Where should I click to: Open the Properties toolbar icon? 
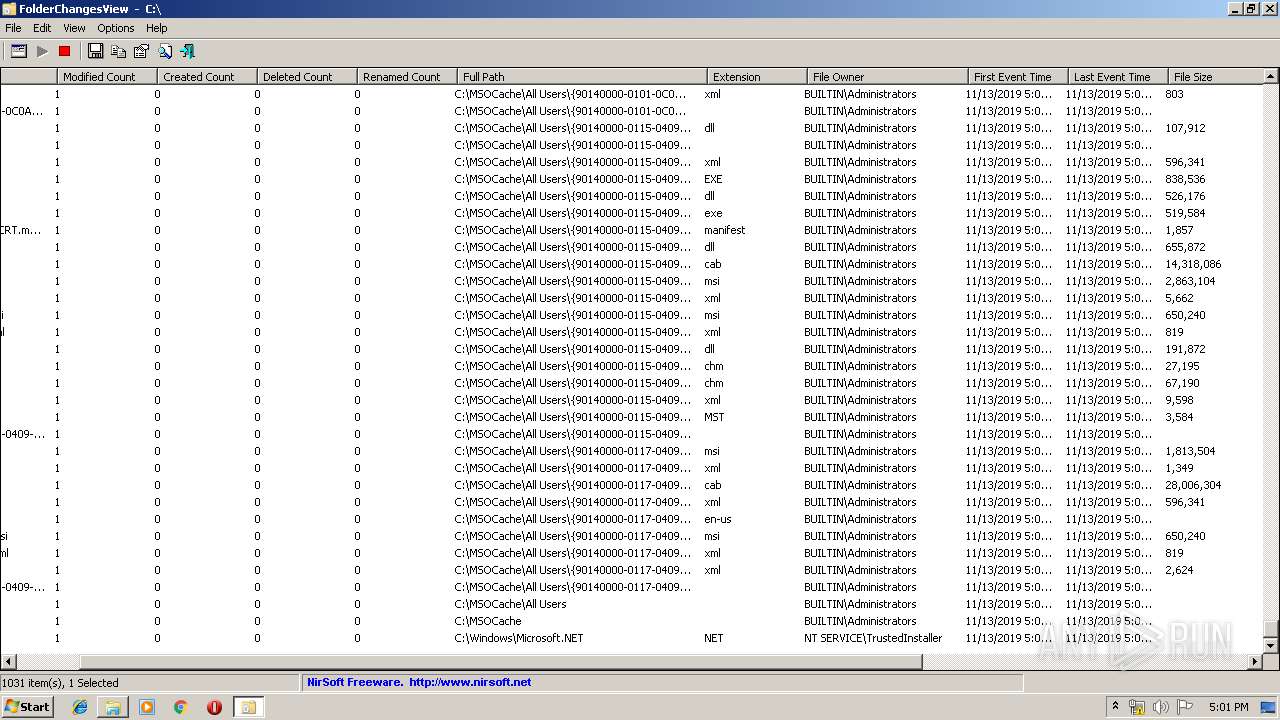[141, 51]
